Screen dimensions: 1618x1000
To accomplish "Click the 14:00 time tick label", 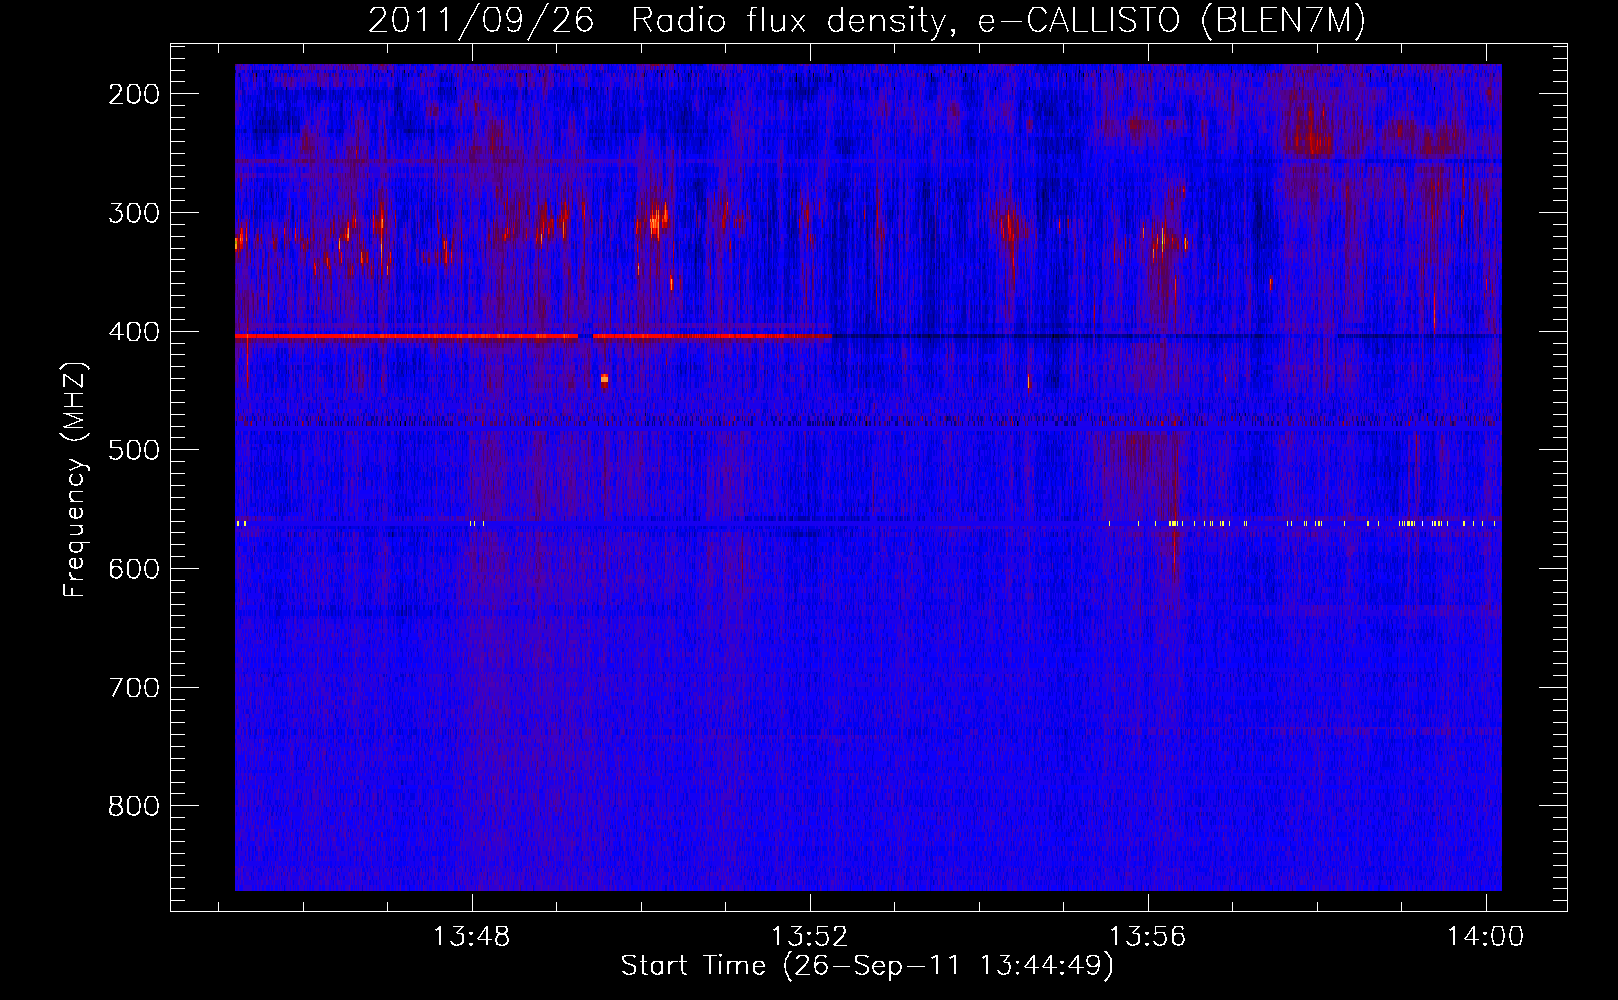I will 1485,937.
